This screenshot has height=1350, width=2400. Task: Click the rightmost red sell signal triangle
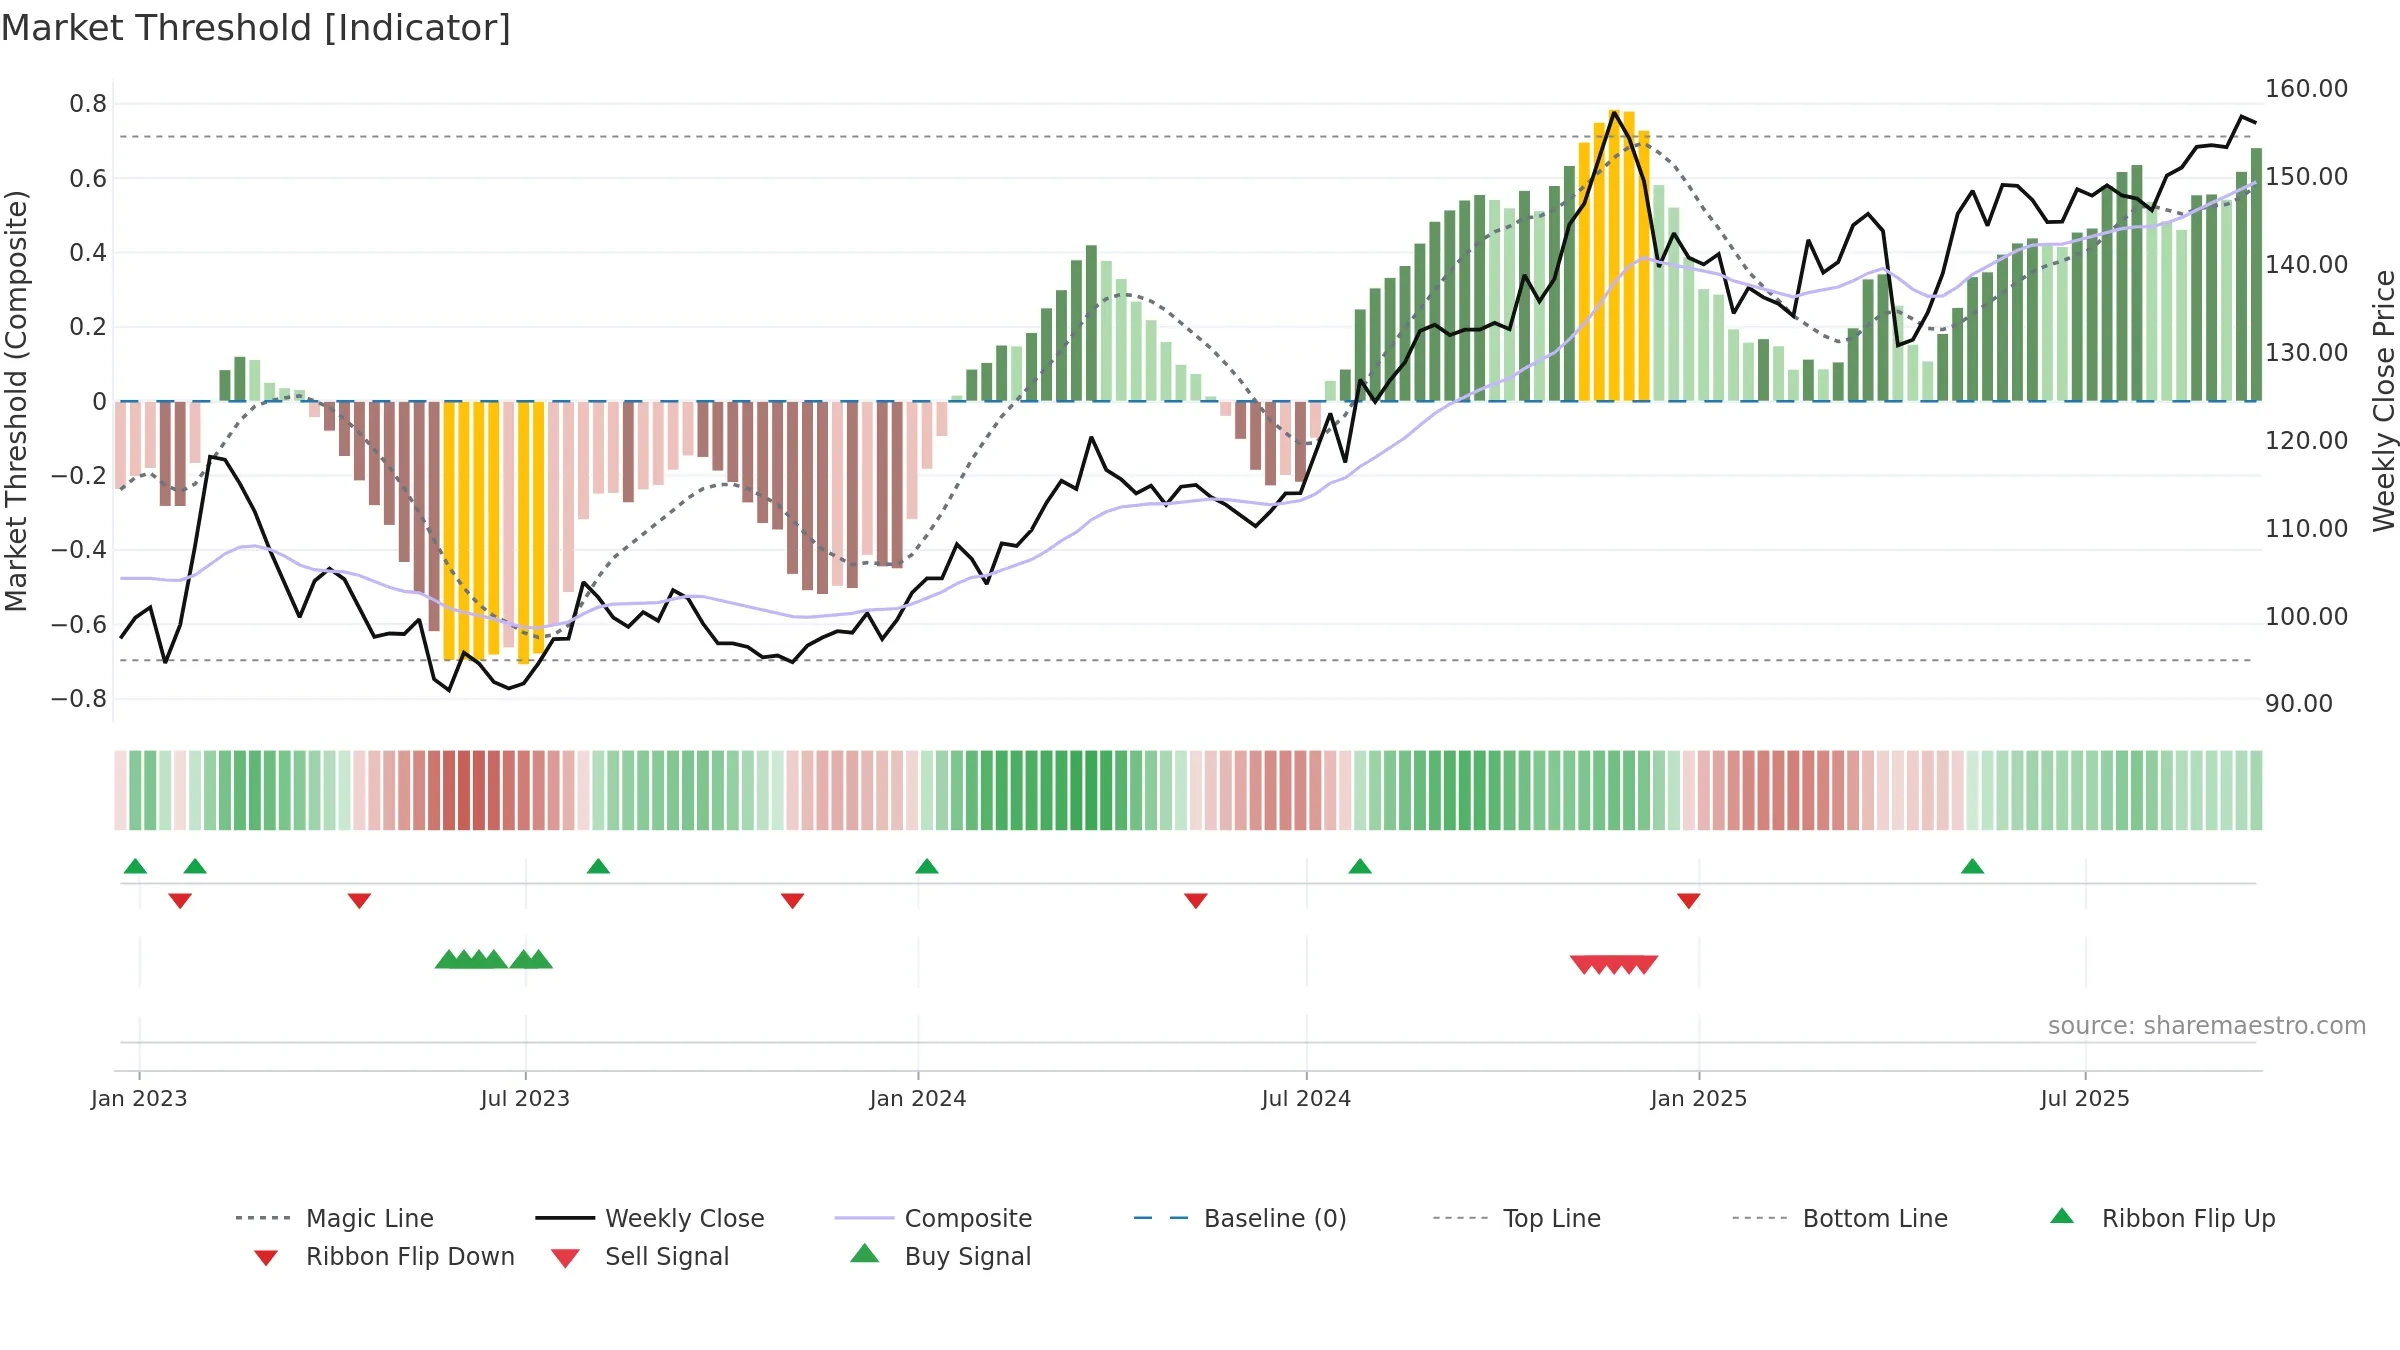pos(1644,965)
